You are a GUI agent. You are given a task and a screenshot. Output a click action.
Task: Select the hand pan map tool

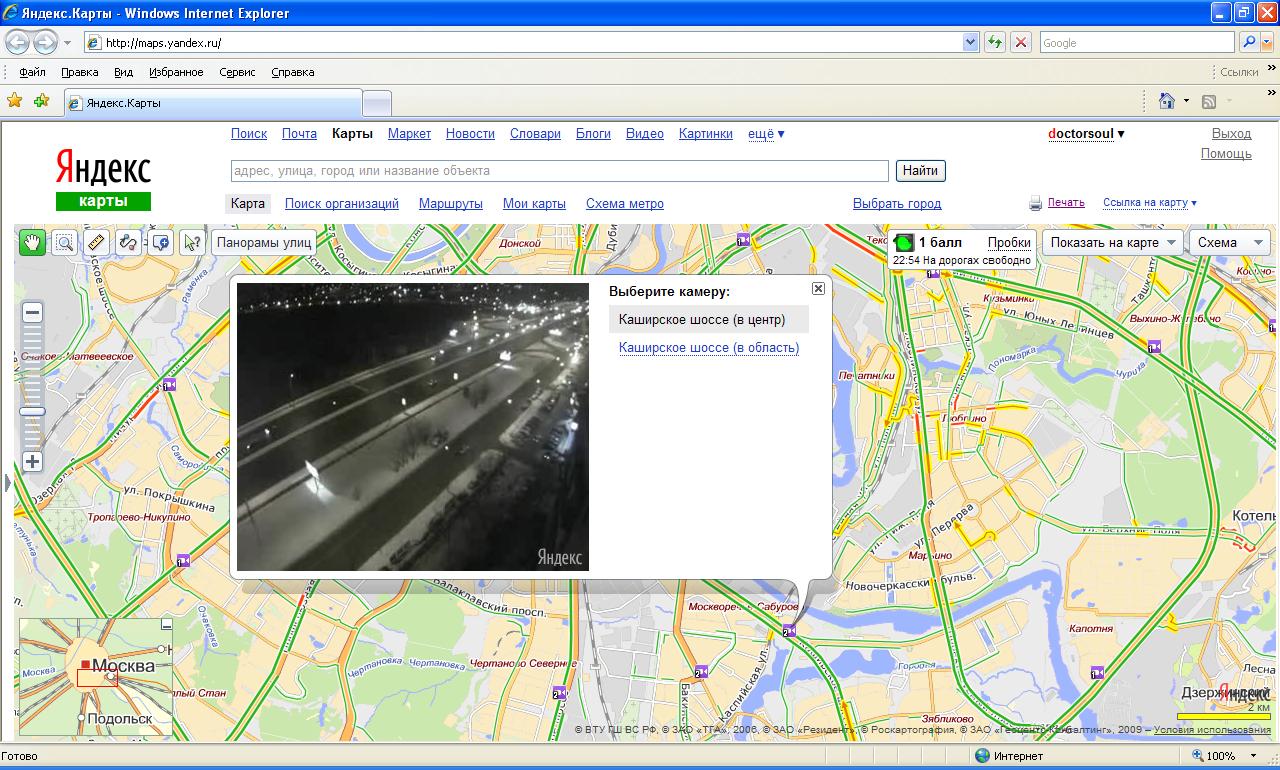pos(32,242)
